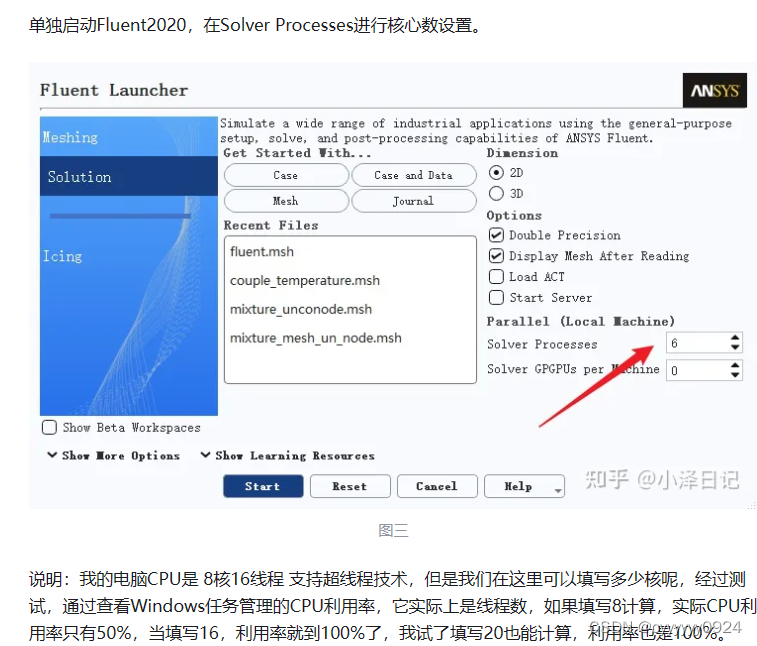757x646 pixels.
Task: Open recent file couple_temperature.msh
Action: [x=305, y=281]
